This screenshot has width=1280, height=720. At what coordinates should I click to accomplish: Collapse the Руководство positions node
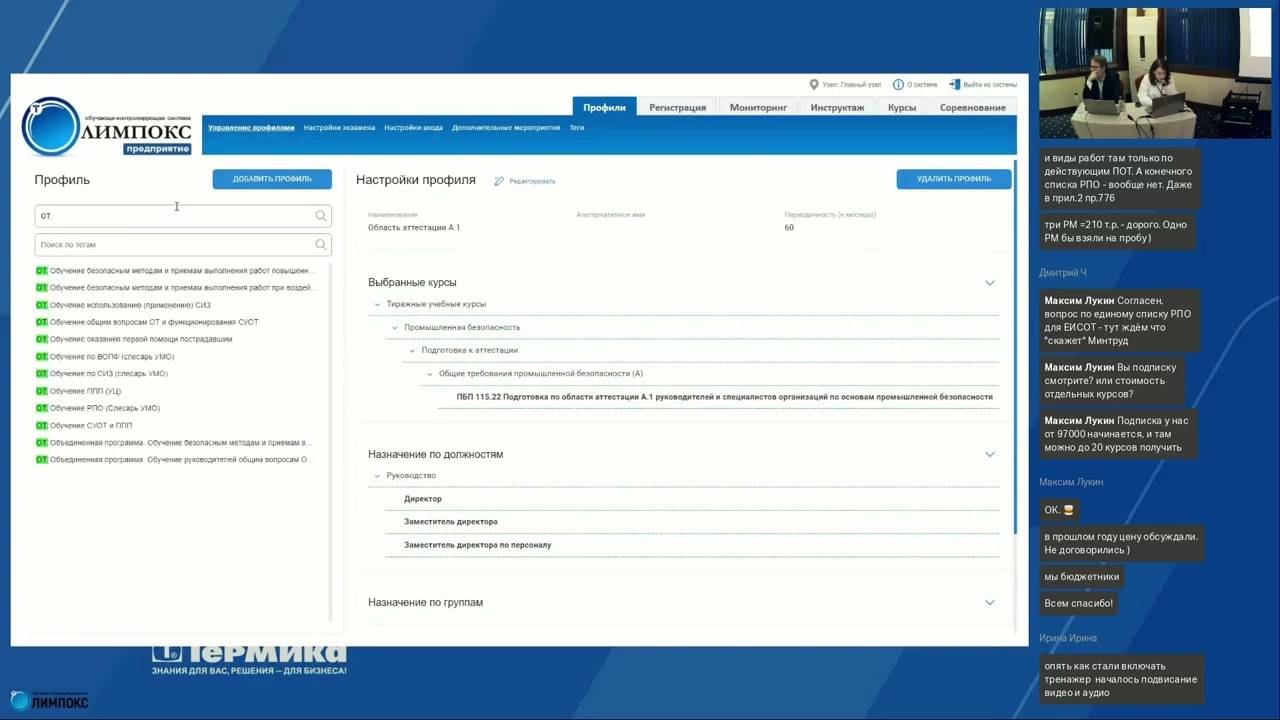(x=377, y=476)
